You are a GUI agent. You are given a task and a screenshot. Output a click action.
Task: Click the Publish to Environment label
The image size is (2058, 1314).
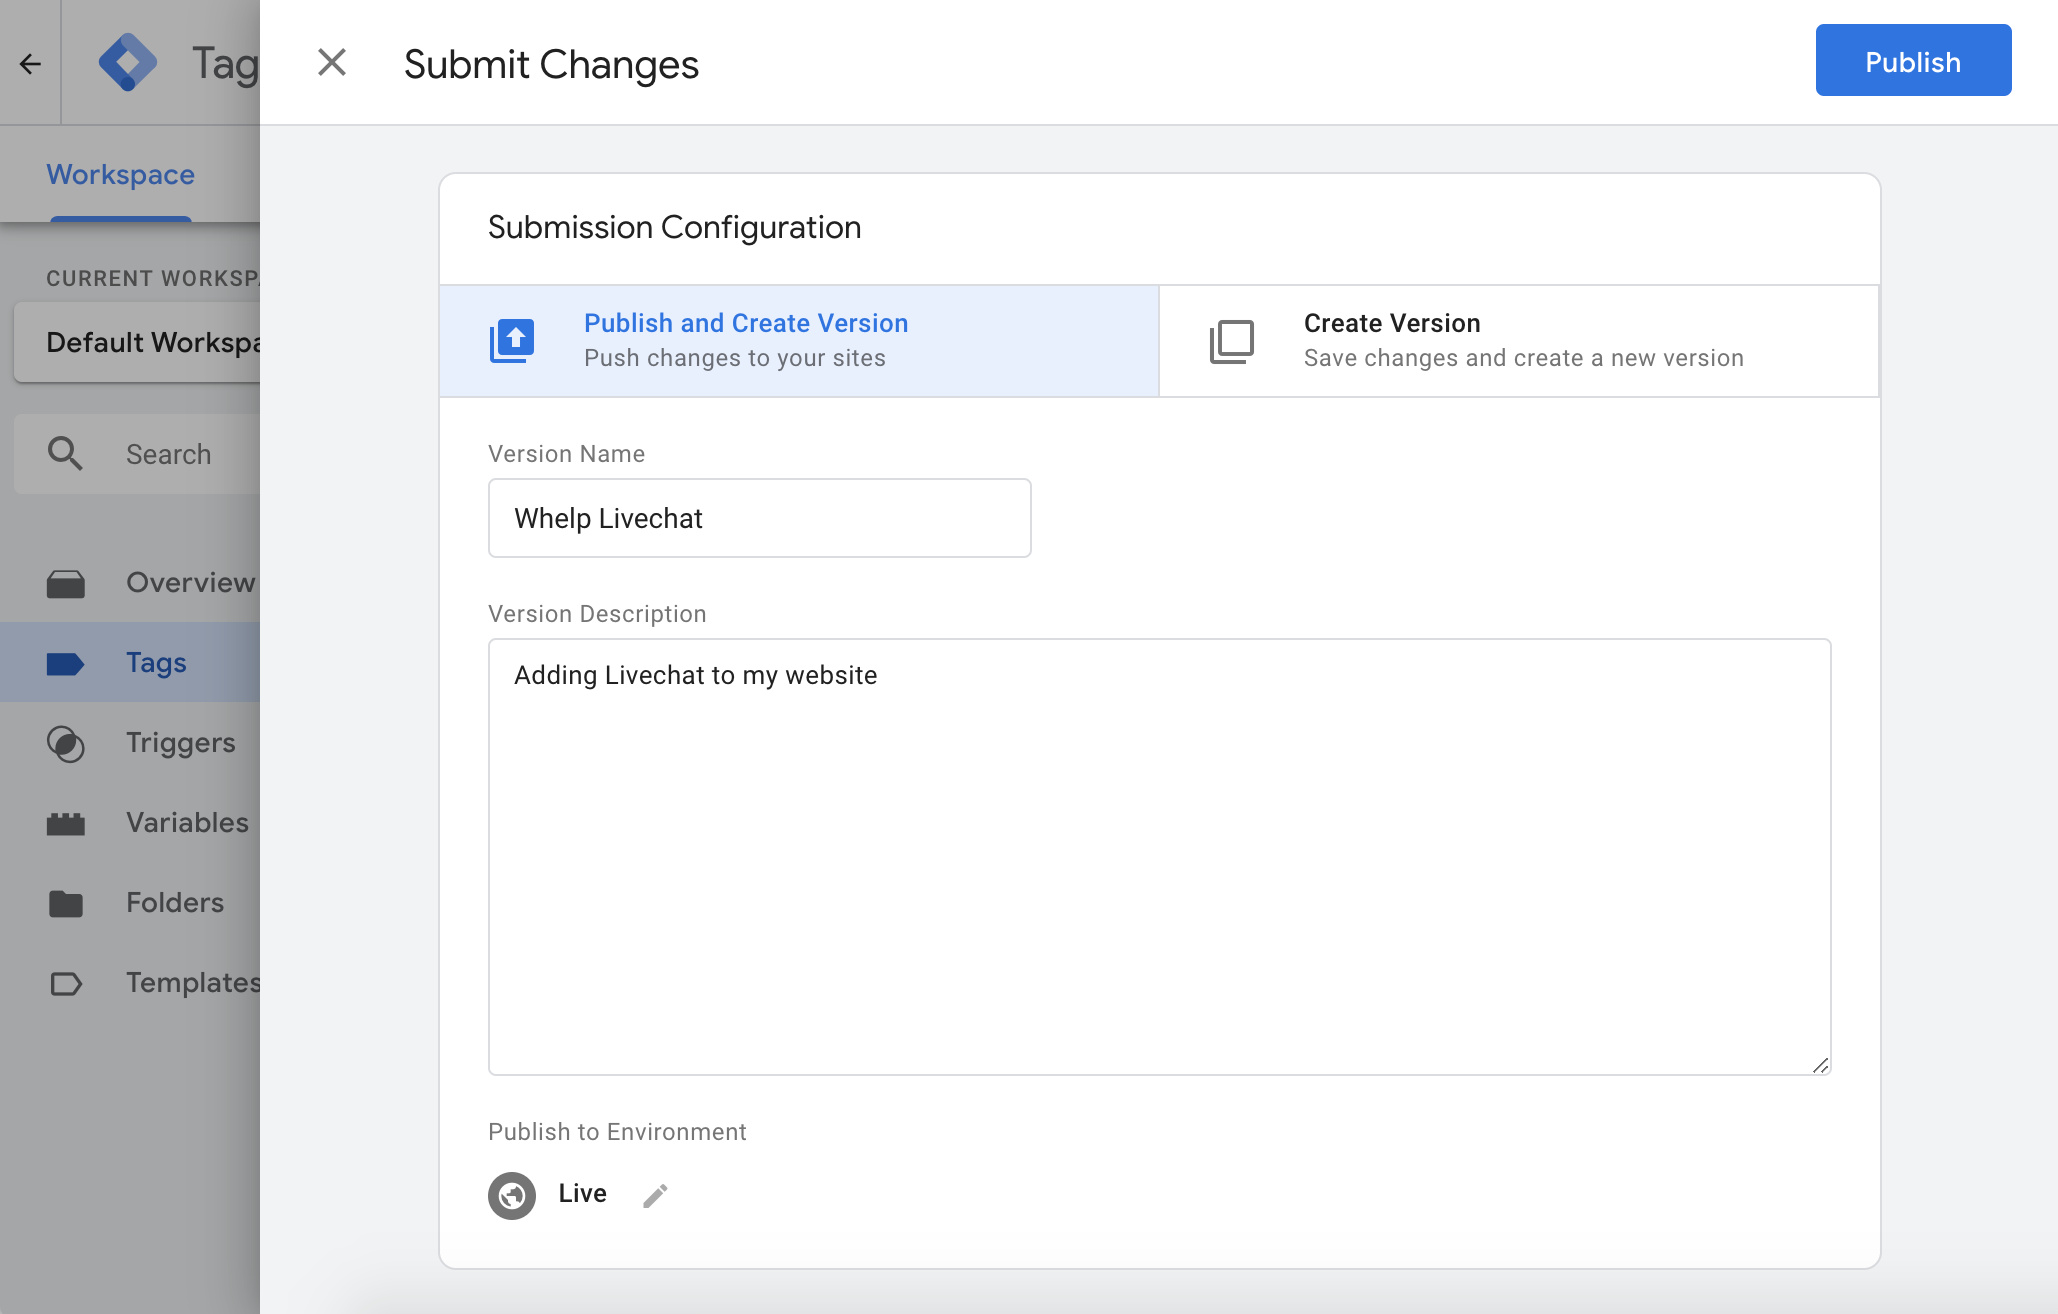(617, 1132)
